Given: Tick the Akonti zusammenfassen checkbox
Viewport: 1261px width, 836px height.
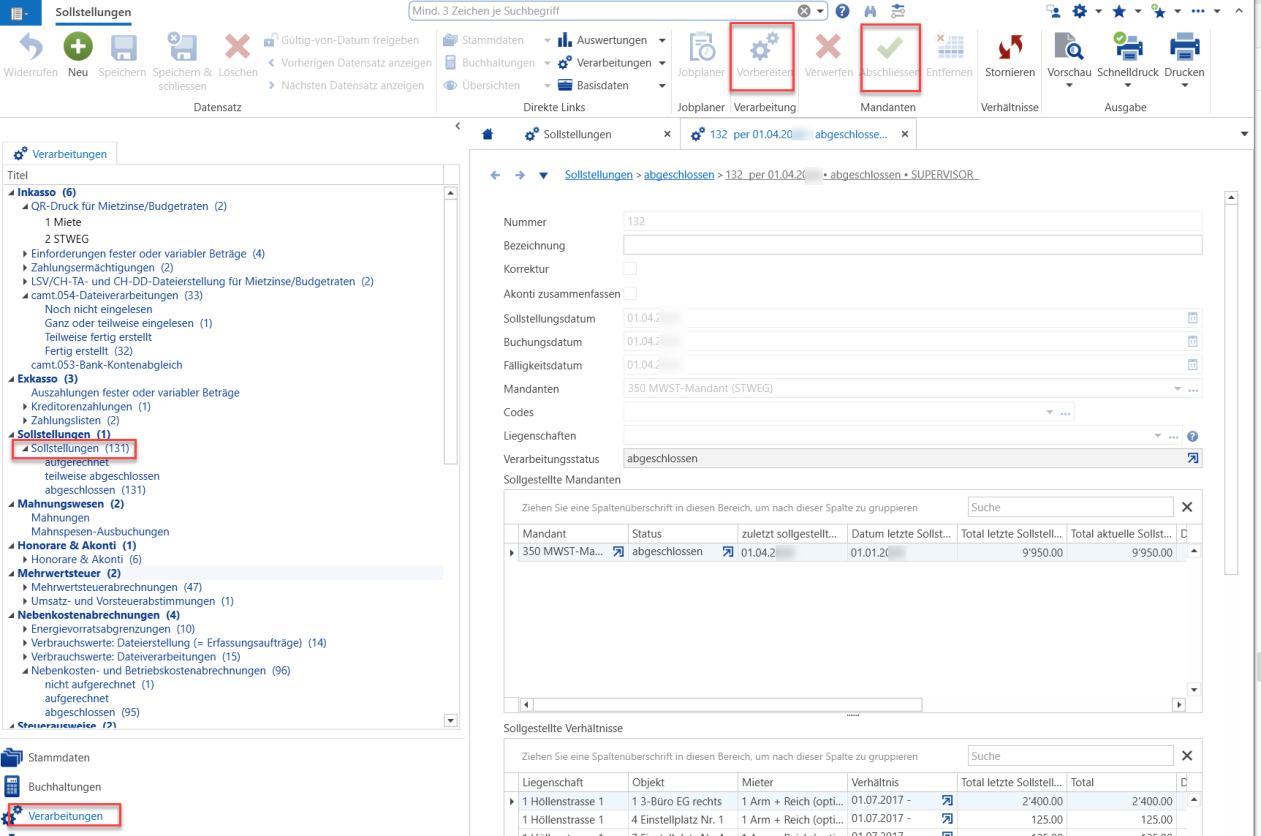Looking at the screenshot, I should pyautogui.click(x=630, y=293).
